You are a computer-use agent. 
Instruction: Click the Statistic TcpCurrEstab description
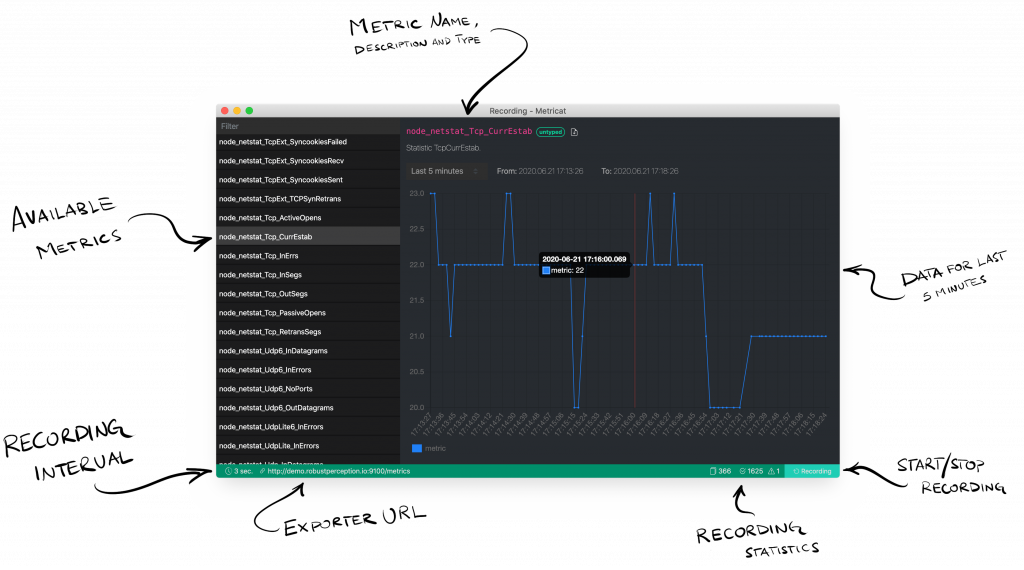pos(443,148)
